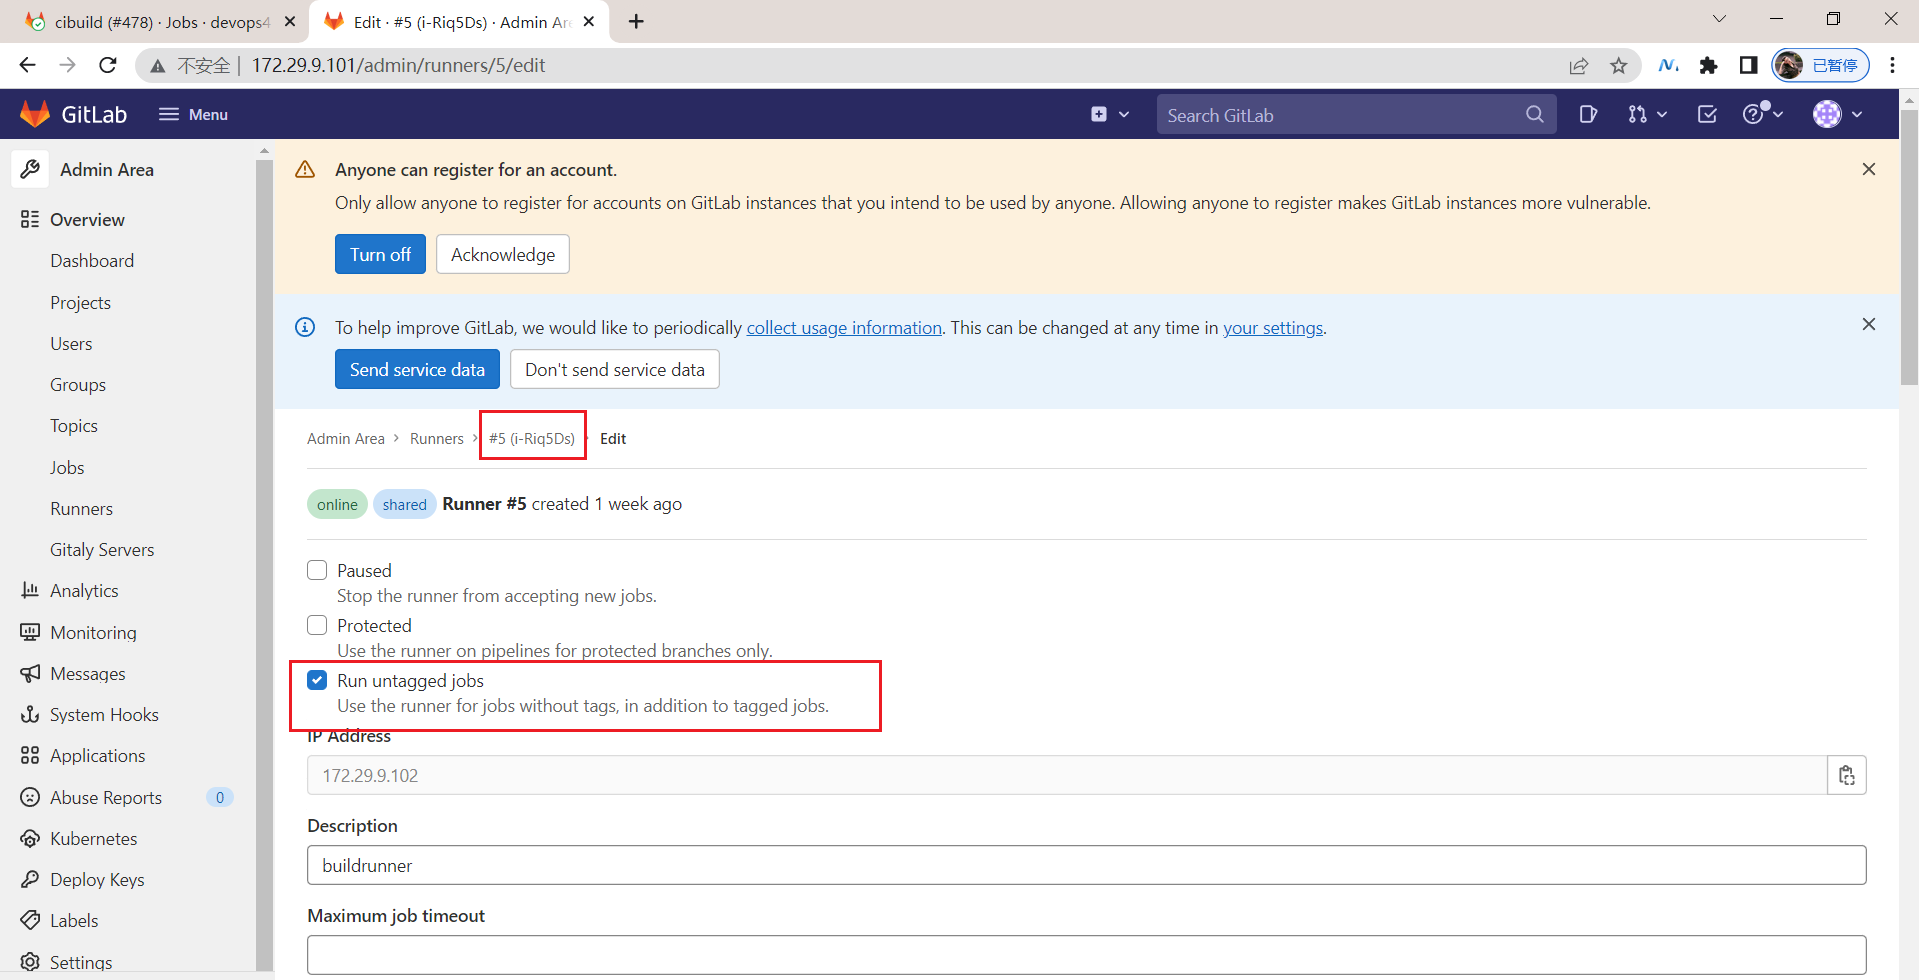Click the Deploy Keys key icon
The image size is (1919, 980).
(x=30, y=879)
